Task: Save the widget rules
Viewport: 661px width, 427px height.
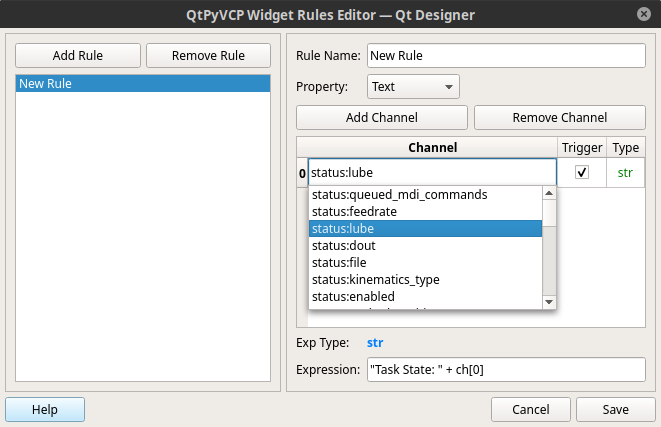Action: coord(615,409)
